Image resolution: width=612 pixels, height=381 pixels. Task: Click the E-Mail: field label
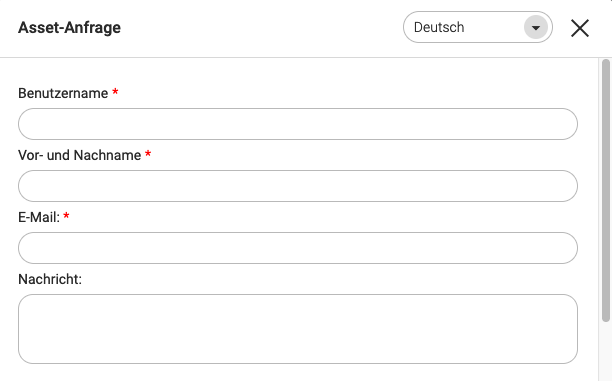point(39,217)
